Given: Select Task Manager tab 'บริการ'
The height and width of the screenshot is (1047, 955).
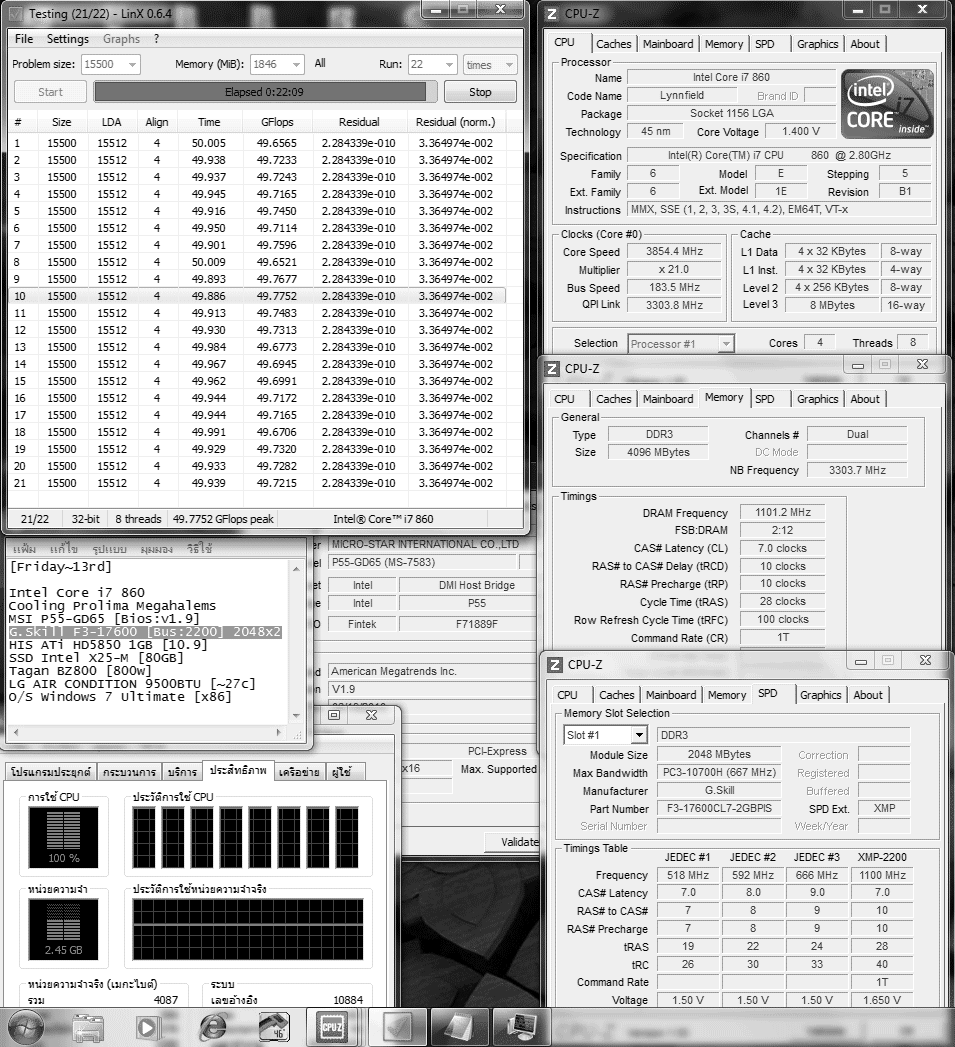Looking at the screenshot, I should click(x=182, y=772).
